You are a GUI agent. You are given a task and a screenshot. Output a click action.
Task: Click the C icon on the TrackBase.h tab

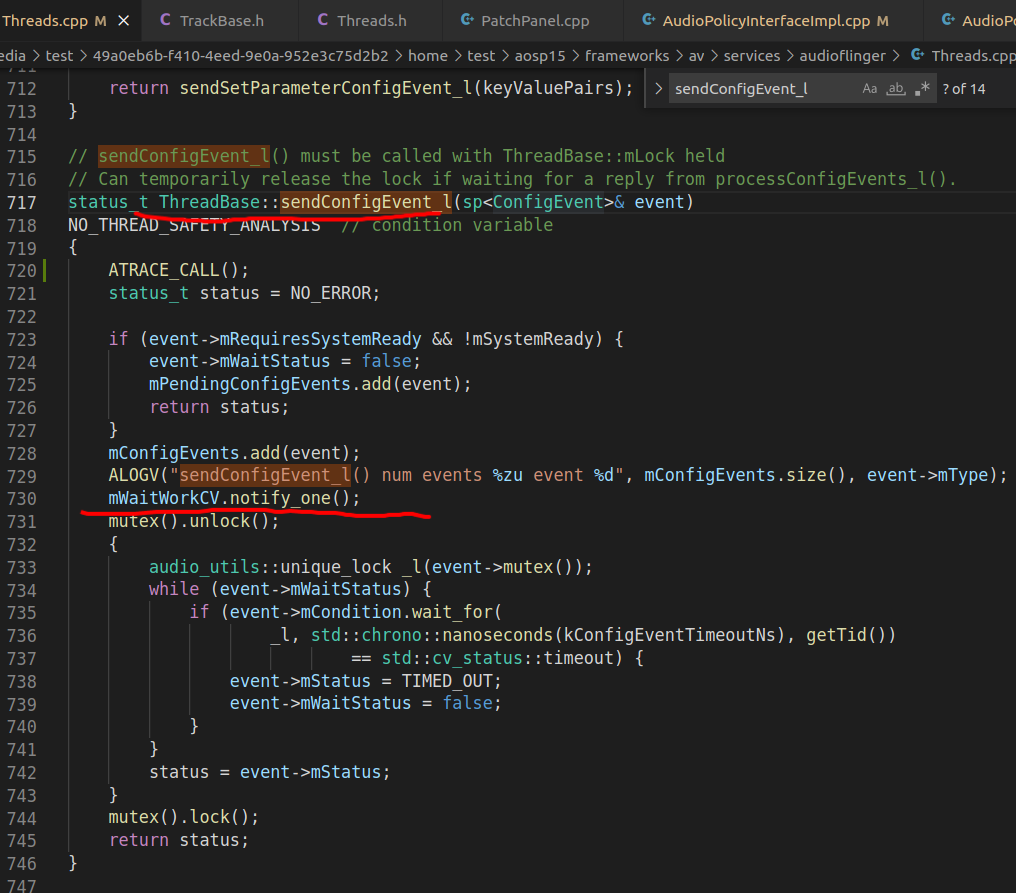pos(165,20)
